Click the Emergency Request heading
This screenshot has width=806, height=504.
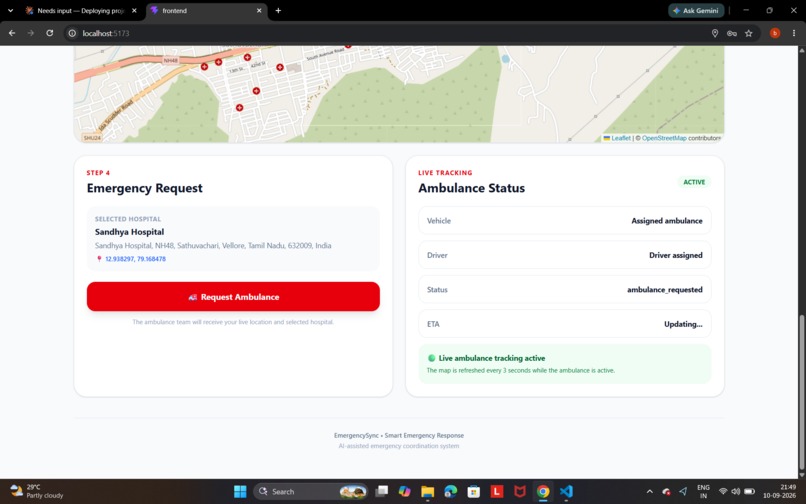coord(144,188)
